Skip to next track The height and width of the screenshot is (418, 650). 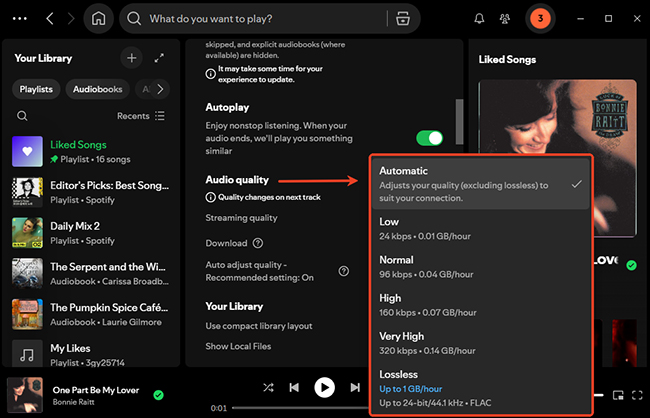(355, 387)
